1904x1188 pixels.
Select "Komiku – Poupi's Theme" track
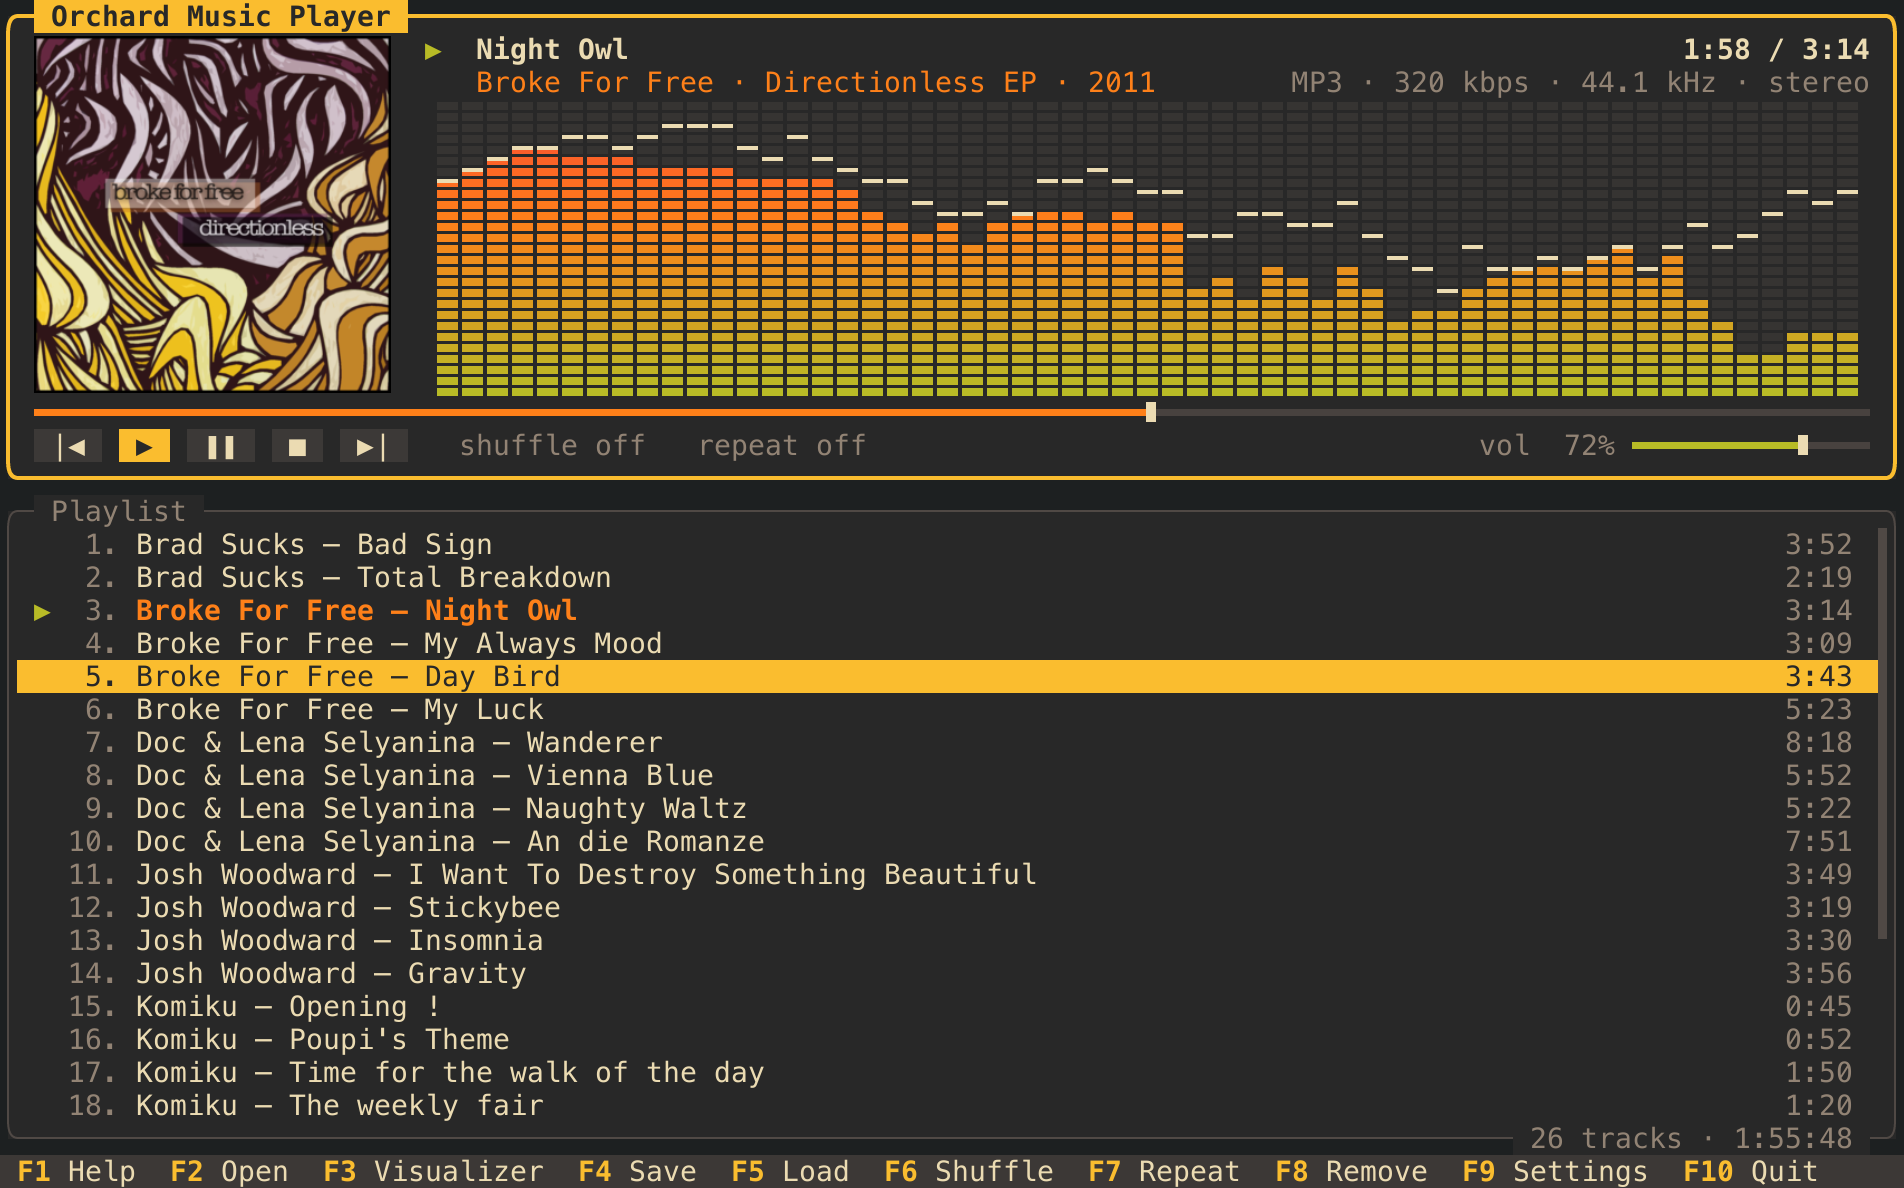947,1040
